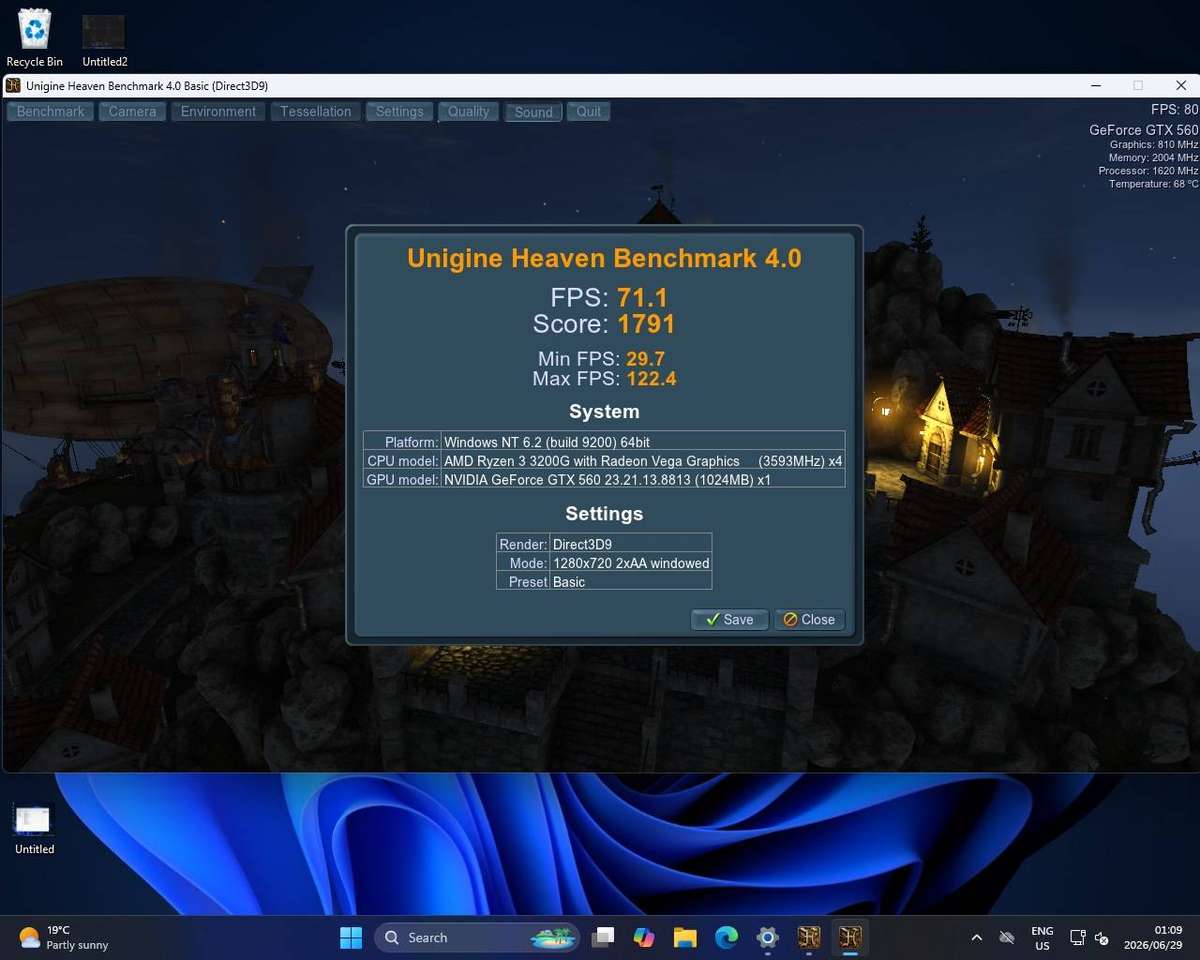Open the Benchmark menu button

50,112
